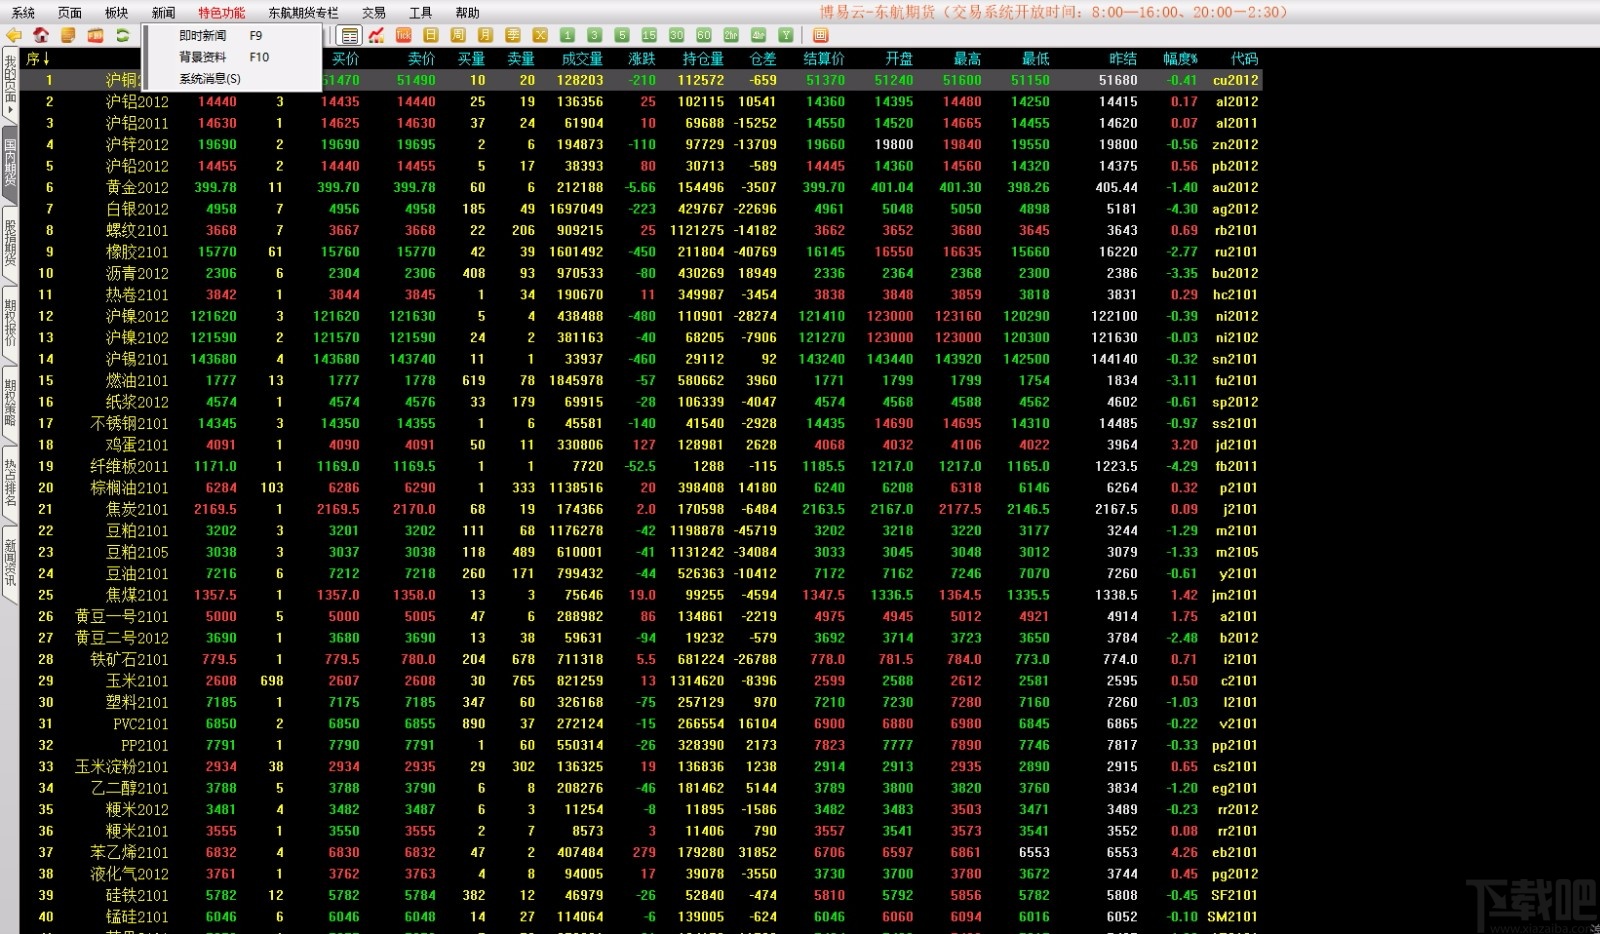Select the 1-minute period icon
Viewport: 1600px width, 934px height.
click(x=567, y=35)
